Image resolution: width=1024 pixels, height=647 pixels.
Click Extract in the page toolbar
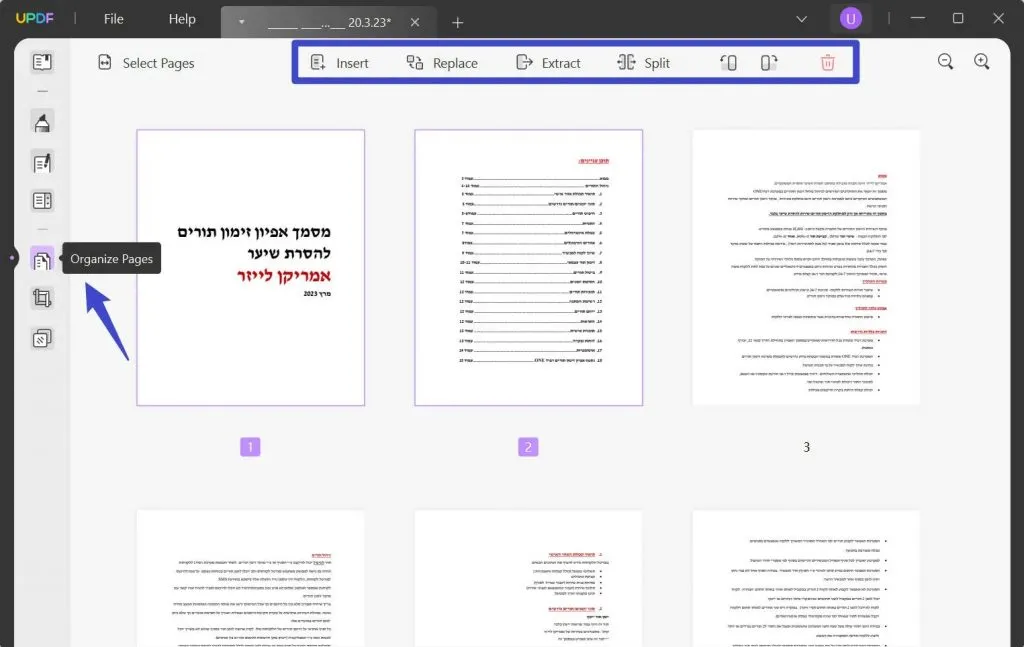548,63
